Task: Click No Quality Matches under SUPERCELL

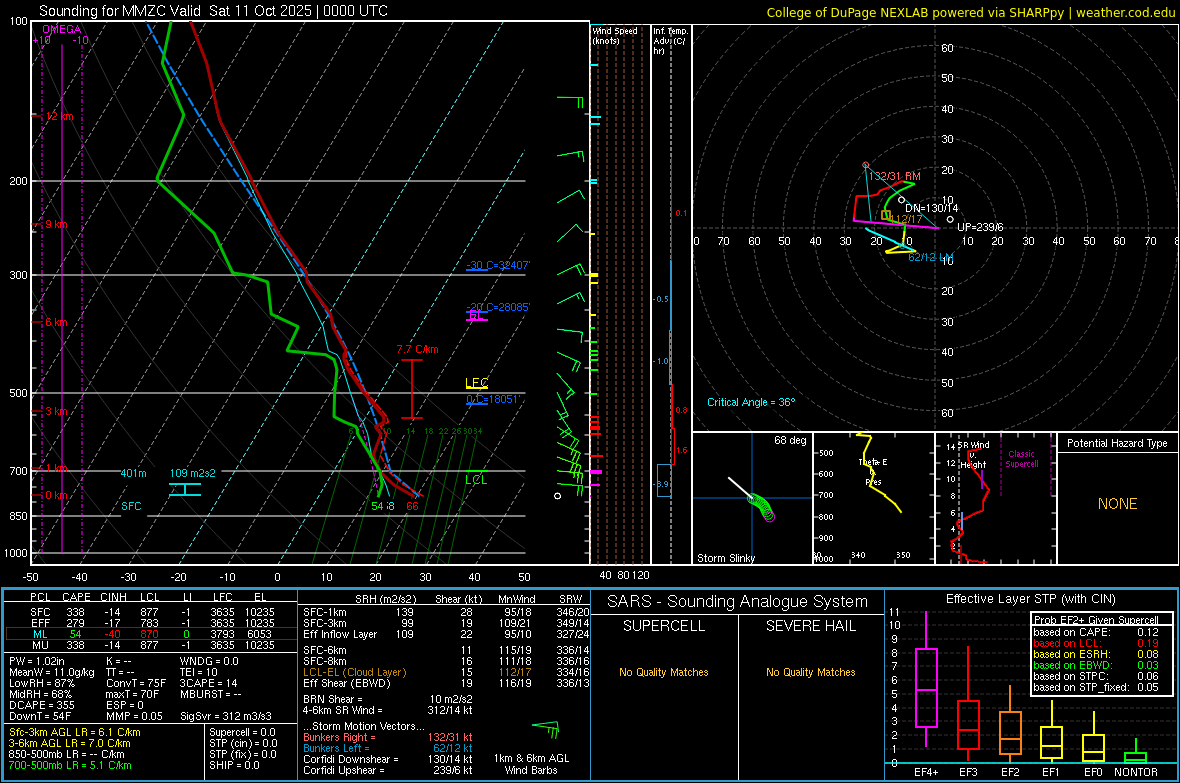Action: click(664, 672)
